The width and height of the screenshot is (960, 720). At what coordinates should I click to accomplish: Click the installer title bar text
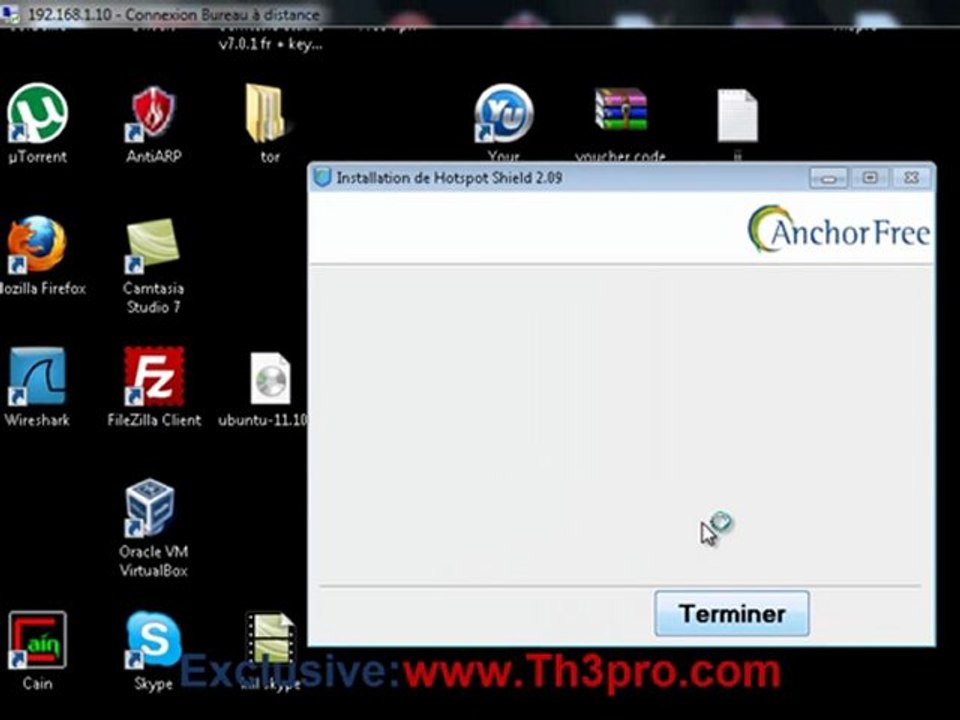click(449, 178)
